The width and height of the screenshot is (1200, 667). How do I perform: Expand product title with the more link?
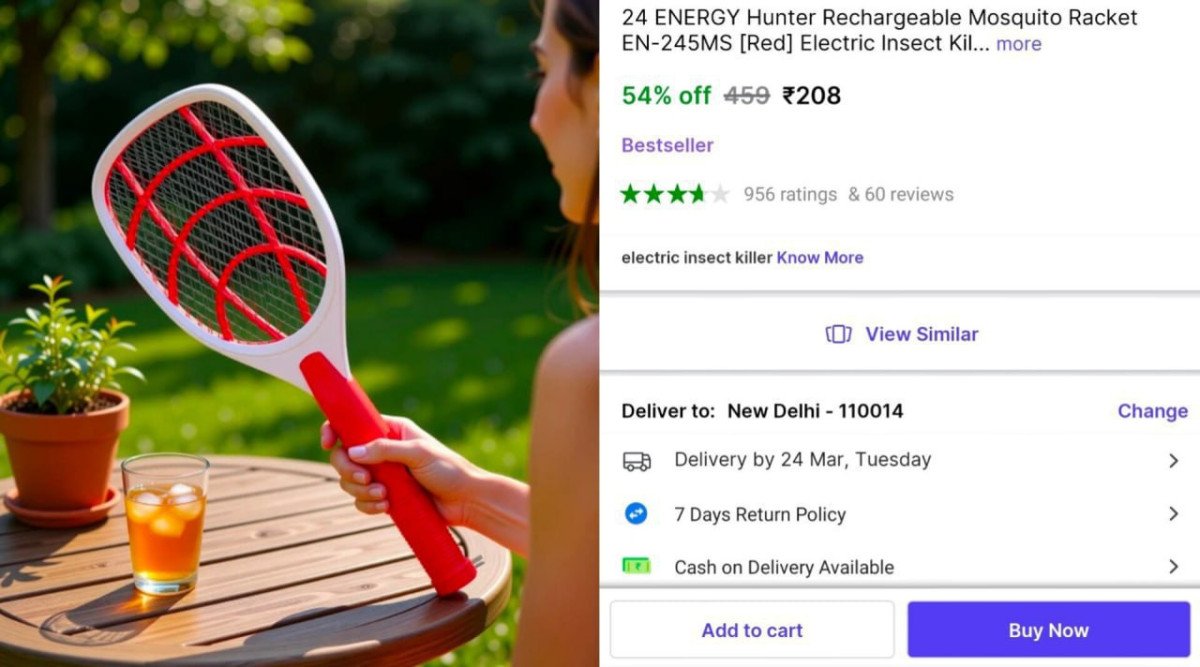pos(1018,44)
